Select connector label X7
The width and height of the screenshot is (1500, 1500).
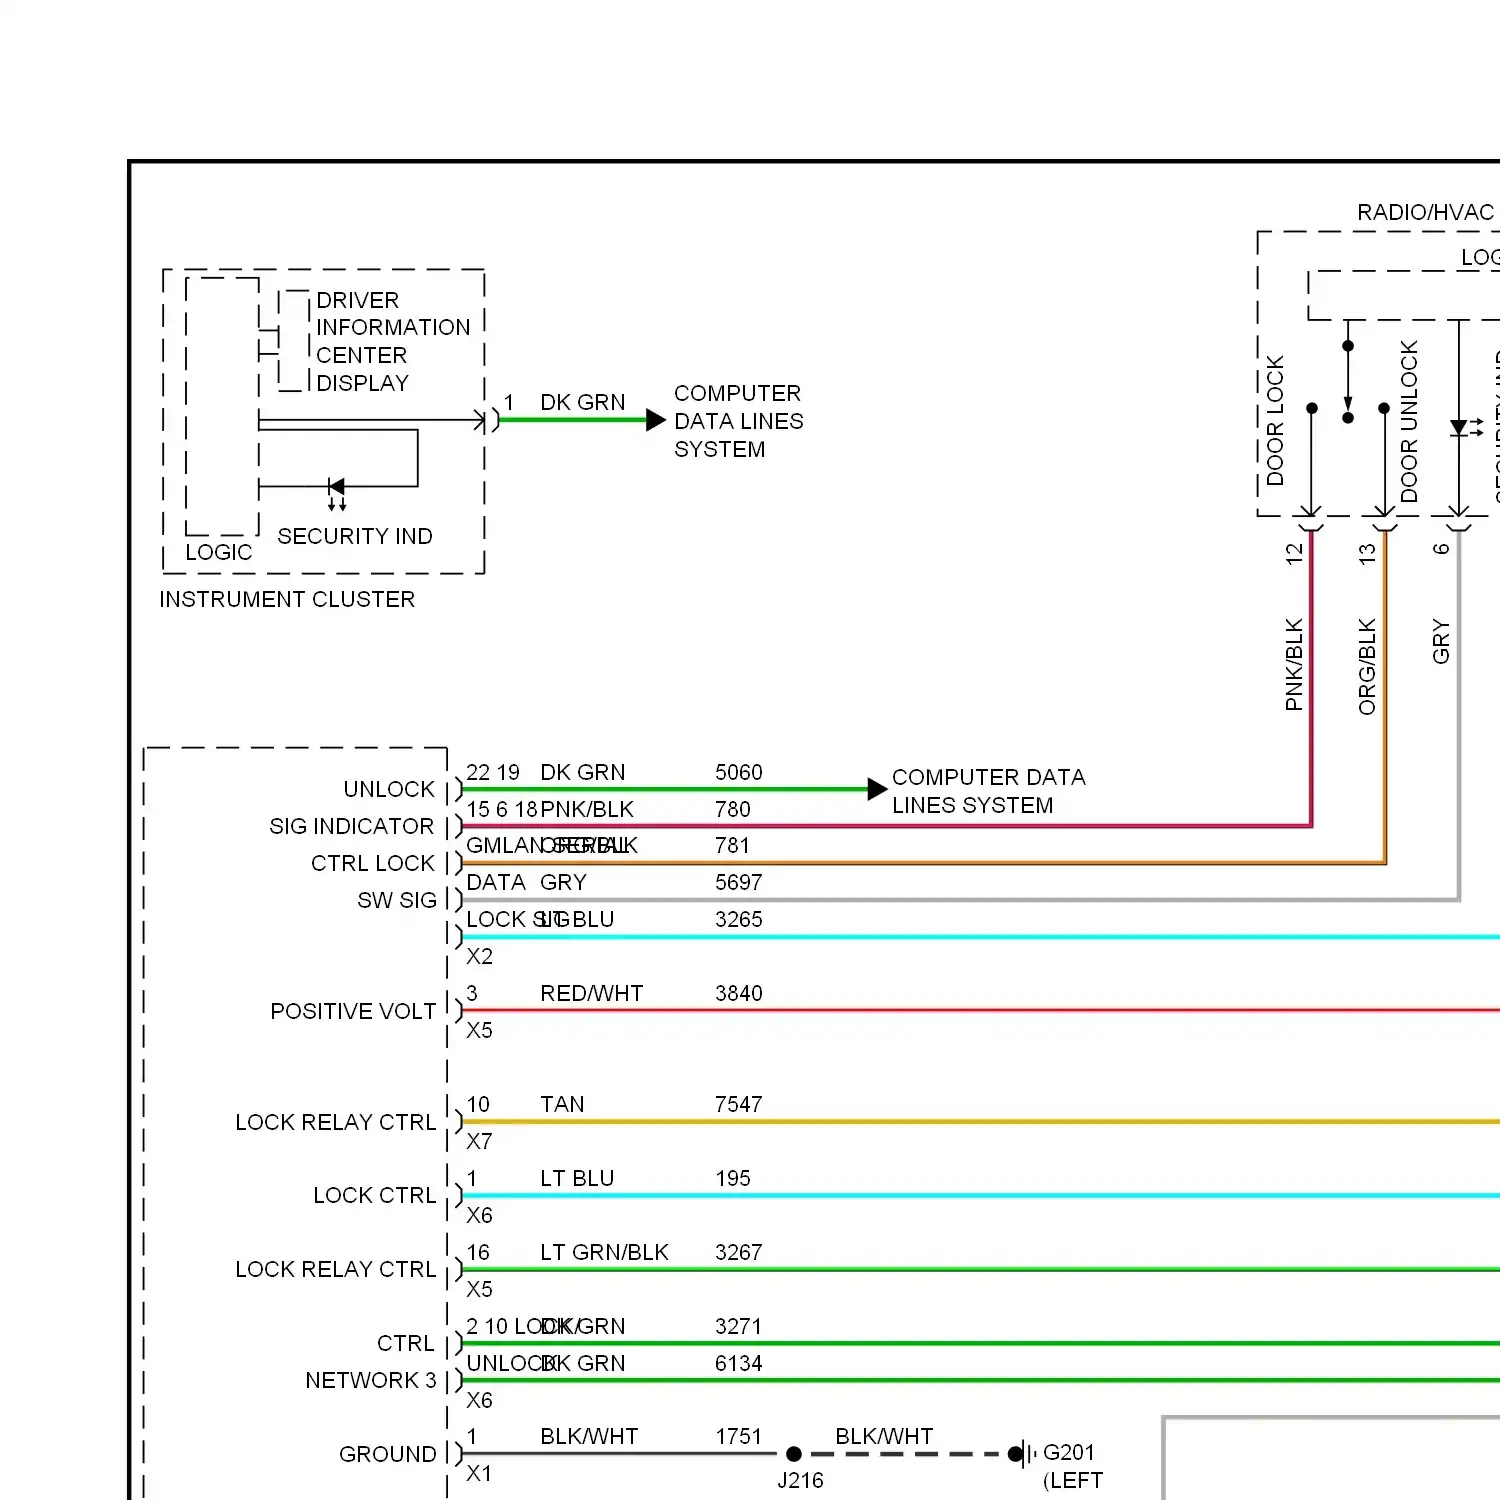click(480, 1141)
